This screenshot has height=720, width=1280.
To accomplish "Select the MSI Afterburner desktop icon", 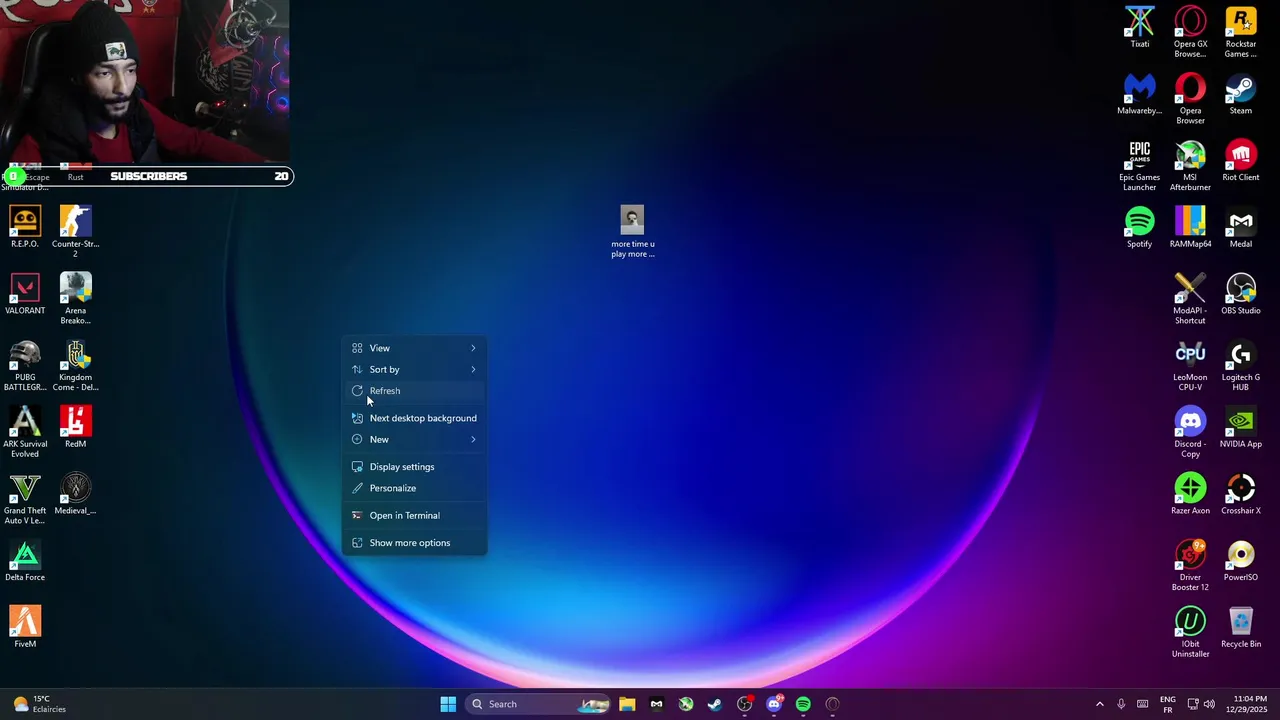I will 1190,165.
